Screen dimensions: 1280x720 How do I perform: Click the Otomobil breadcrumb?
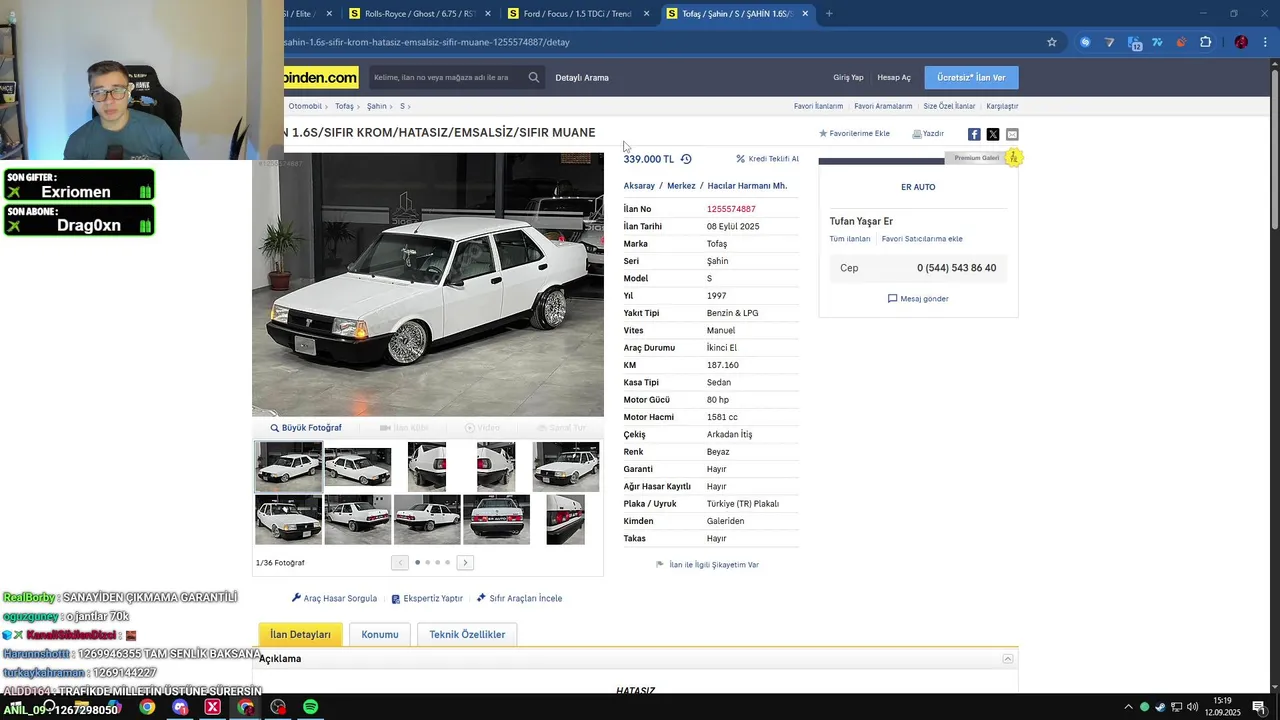[305, 106]
